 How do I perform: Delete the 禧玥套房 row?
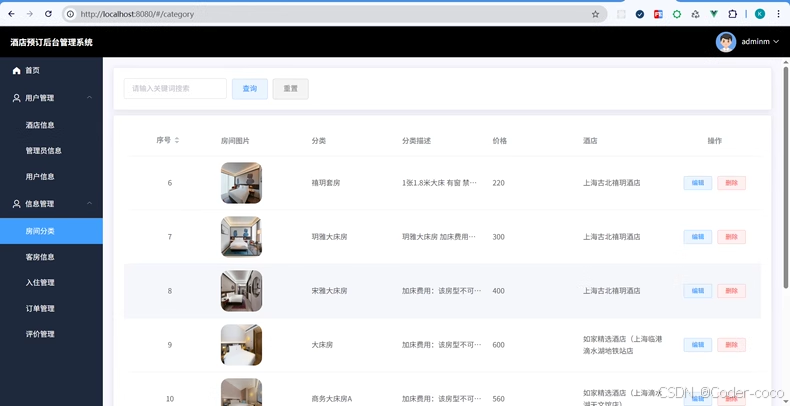coord(732,183)
